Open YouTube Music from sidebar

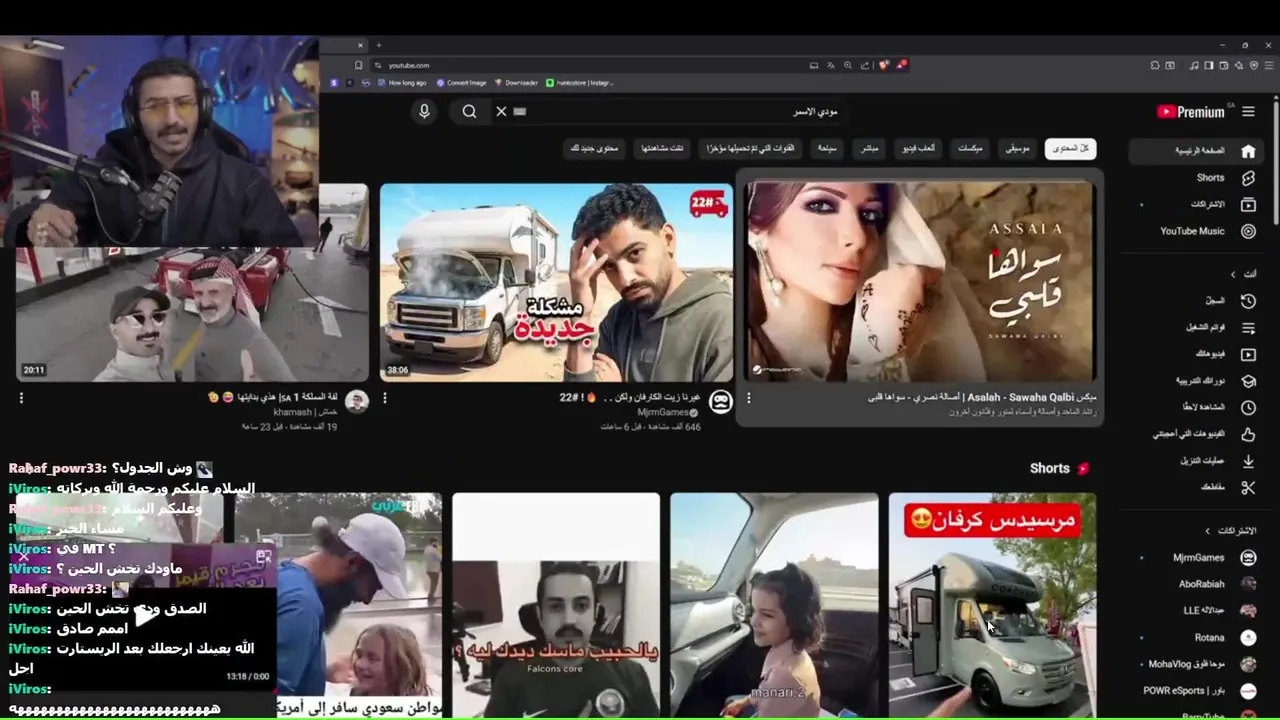tap(1194, 231)
